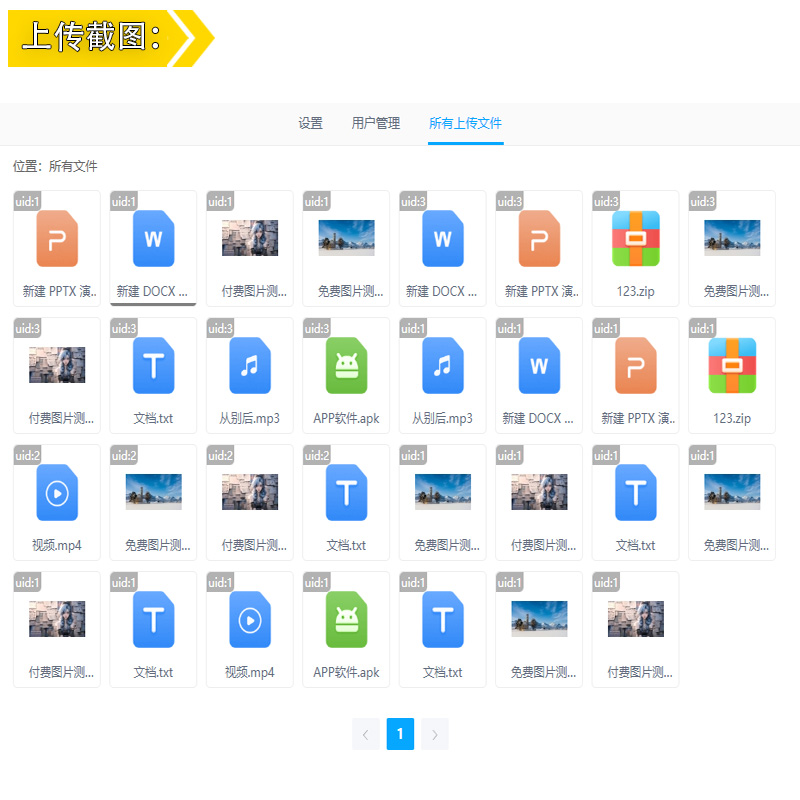Click the uid:3 付费图片测... portrait thumbnail
The height and width of the screenshot is (800, 800).
tap(57, 365)
